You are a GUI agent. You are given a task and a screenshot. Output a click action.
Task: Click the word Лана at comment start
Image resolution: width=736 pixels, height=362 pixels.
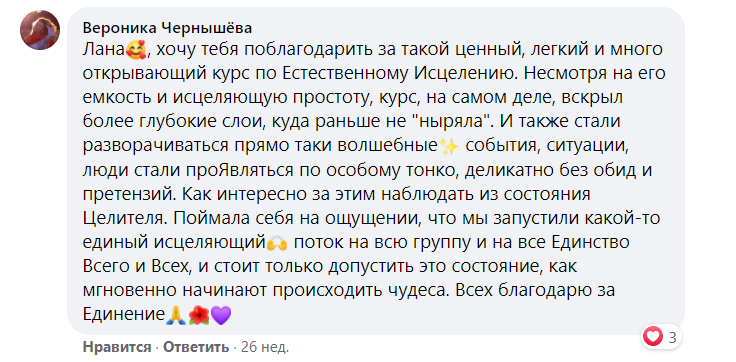pyautogui.click(x=105, y=49)
